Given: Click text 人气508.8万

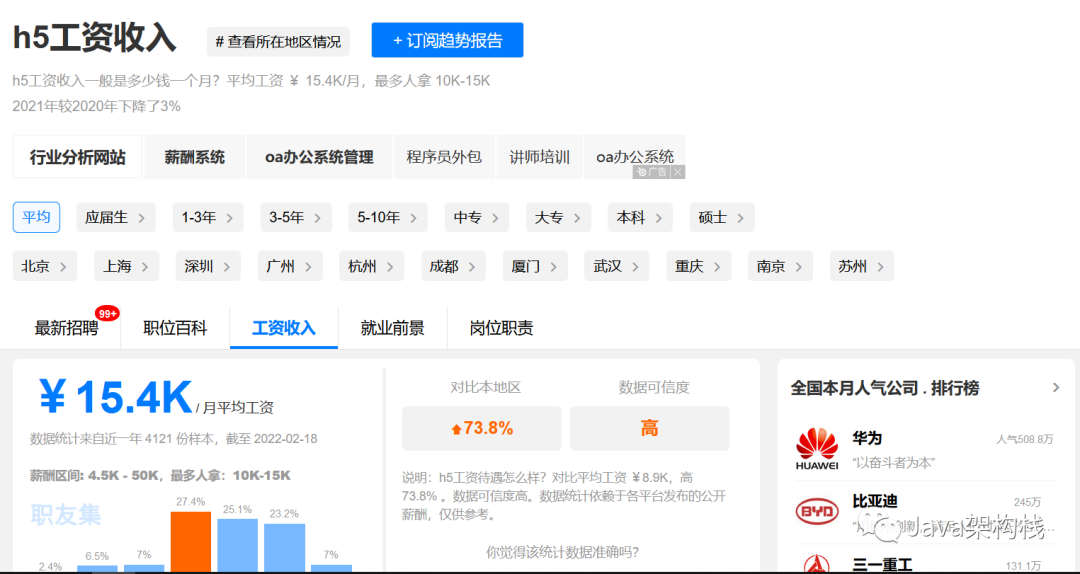Looking at the screenshot, I should [x=1024, y=439].
